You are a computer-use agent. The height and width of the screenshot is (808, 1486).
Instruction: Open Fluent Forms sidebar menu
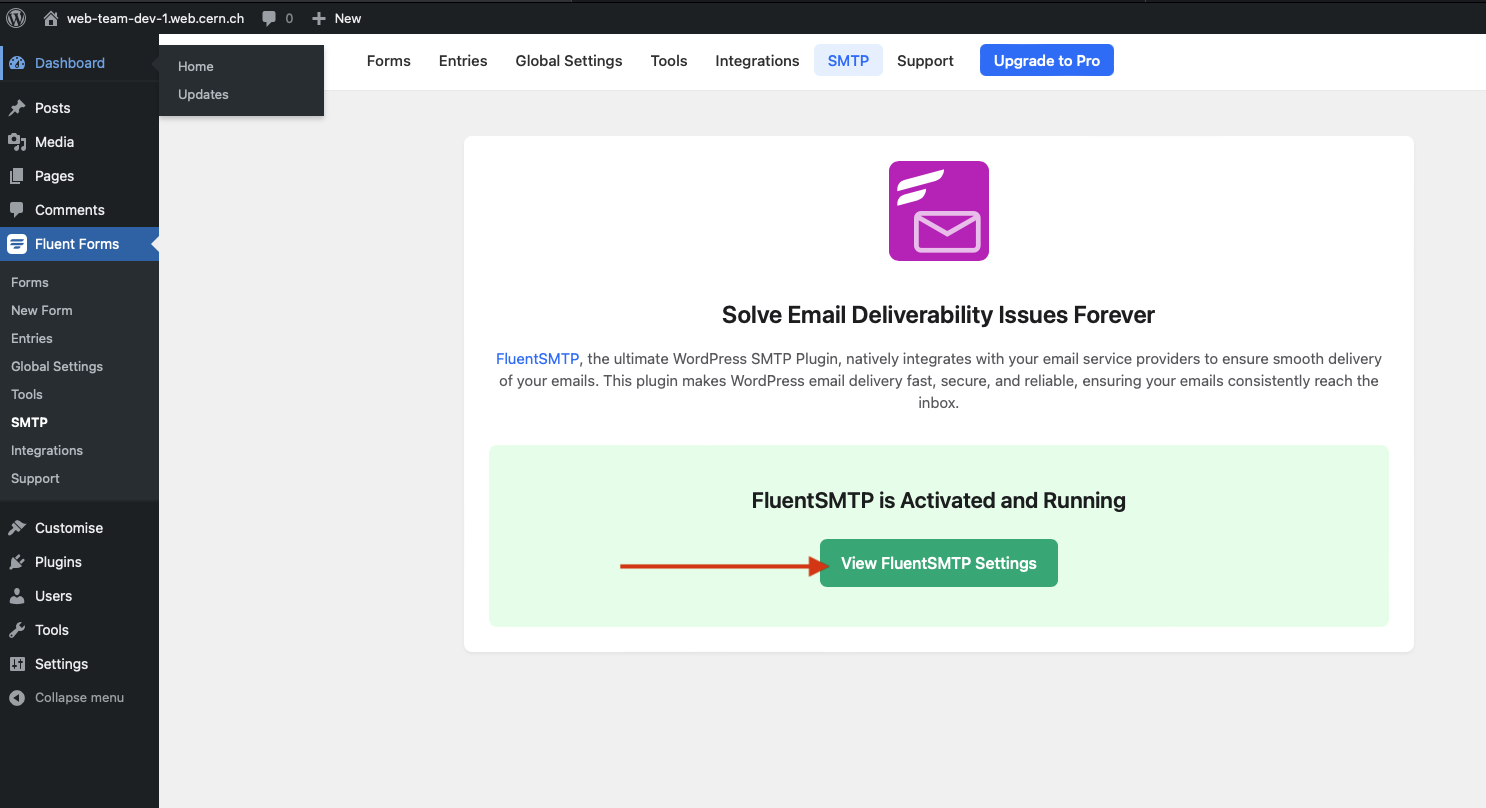click(79, 244)
